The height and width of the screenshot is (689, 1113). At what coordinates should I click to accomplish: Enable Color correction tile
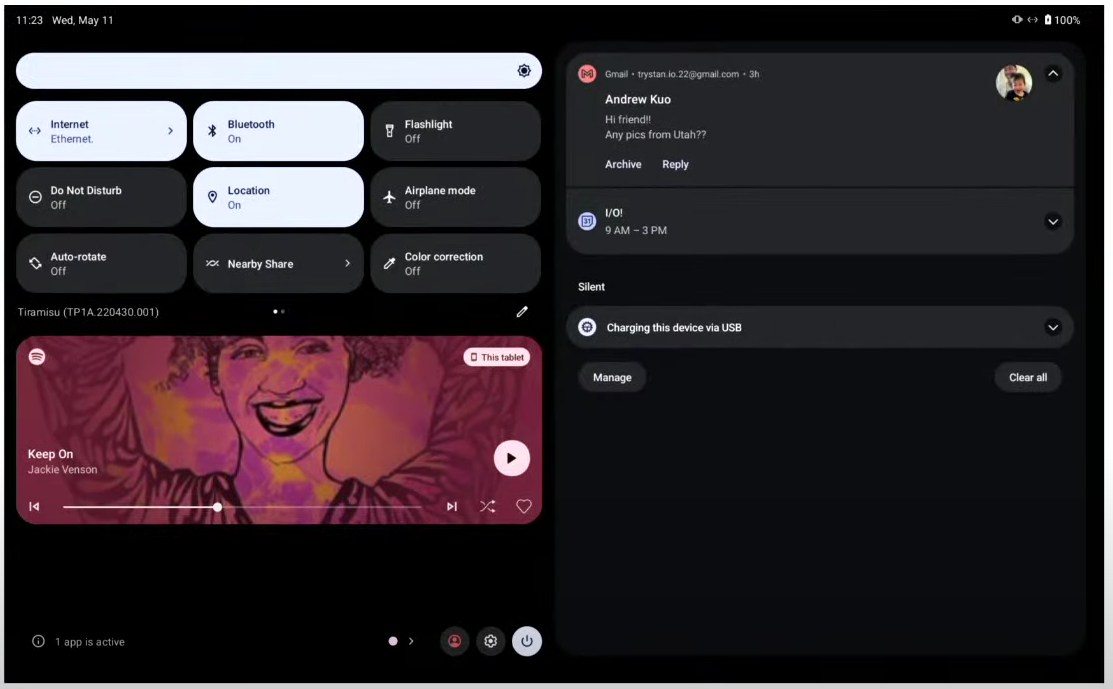tap(455, 263)
